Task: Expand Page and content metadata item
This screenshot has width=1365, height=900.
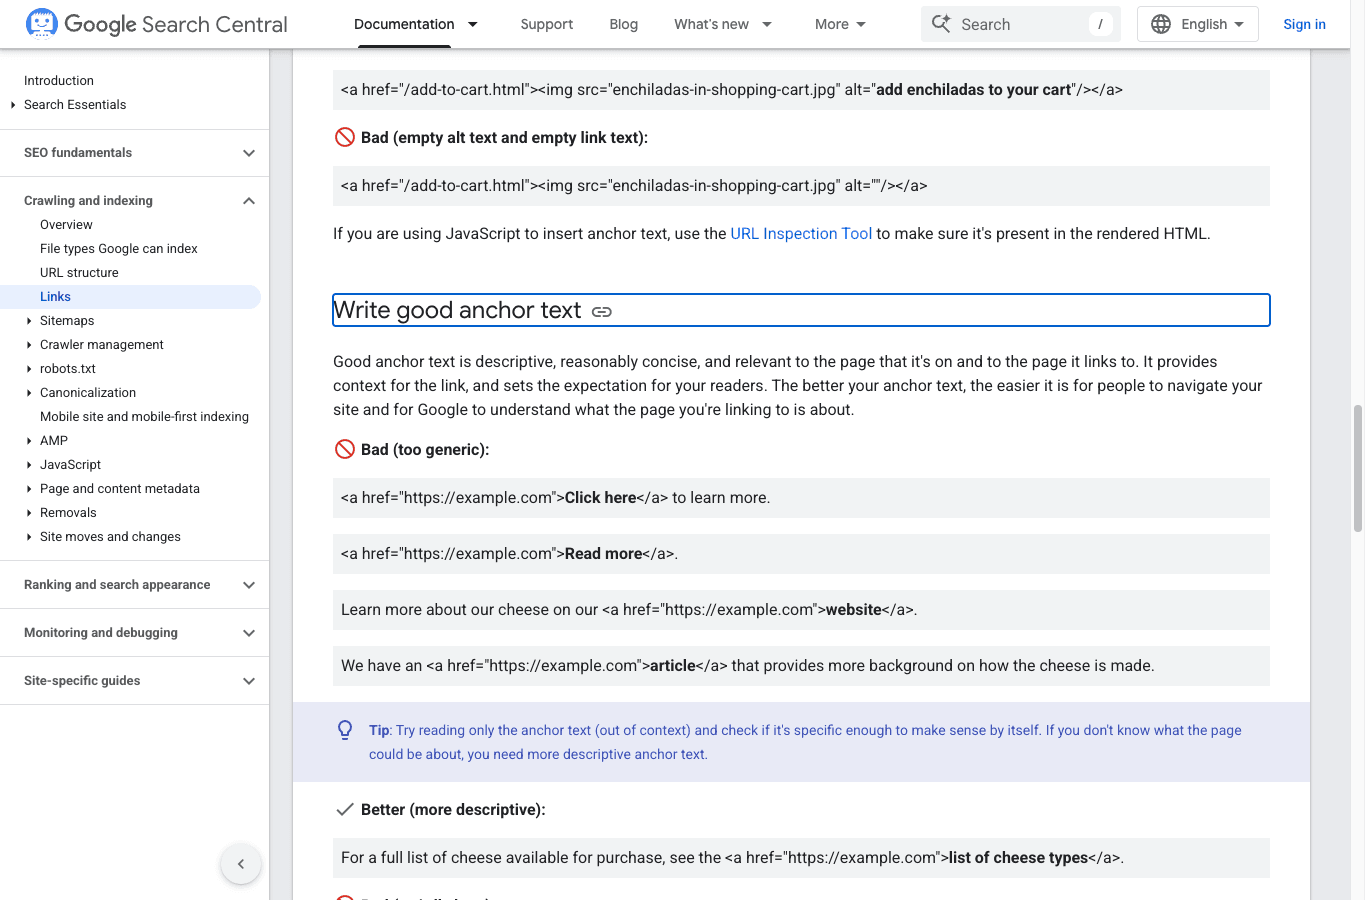Action: point(28,489)
